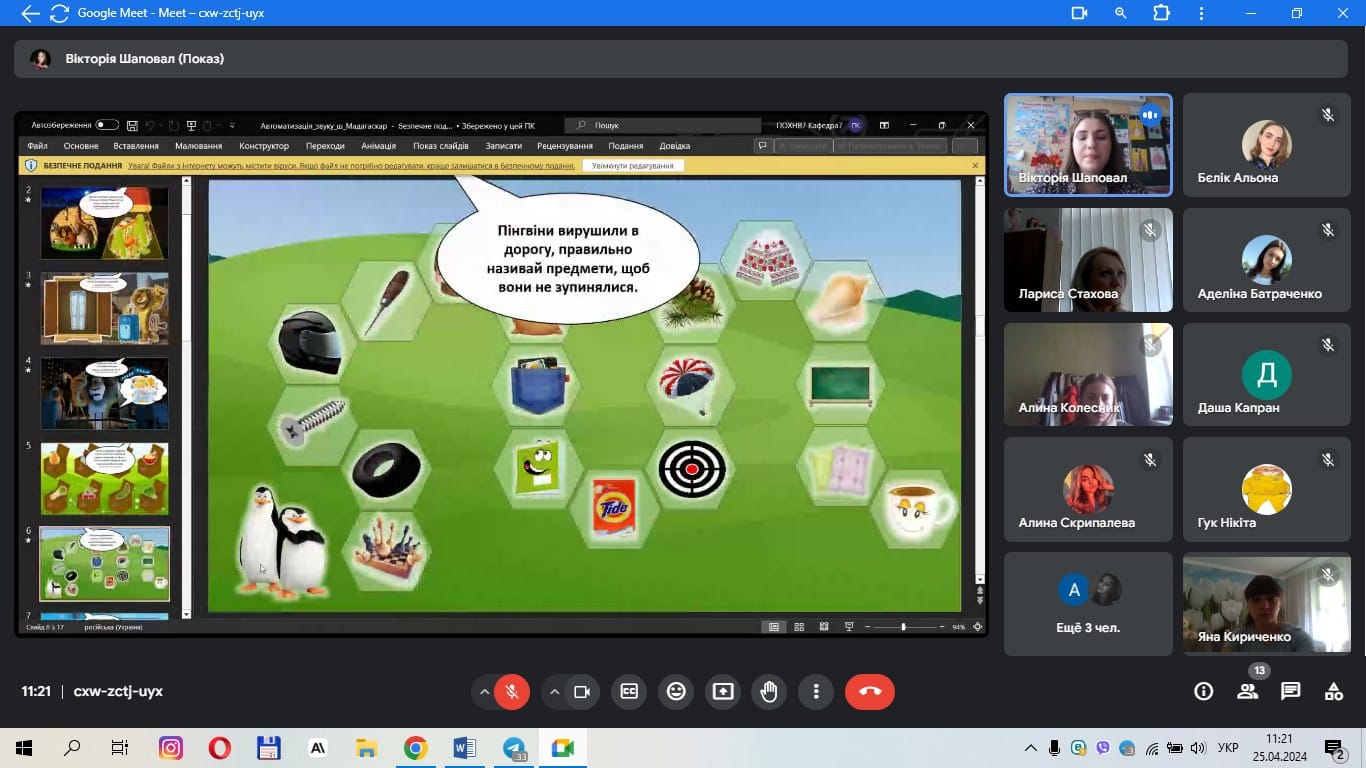This screenshot has height=768, width=1366.
Task: Select Даша Капран's participant tile
Action: 1266,374
